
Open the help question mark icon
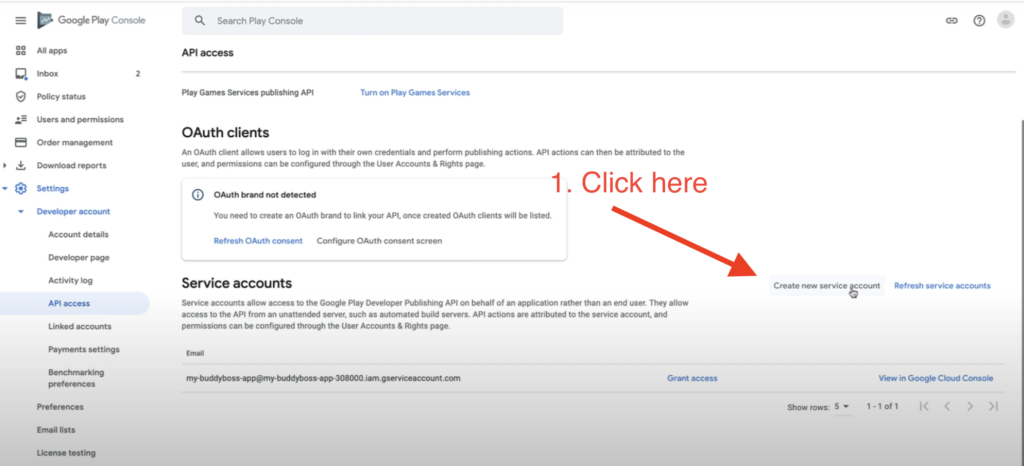tap(979, 20)
